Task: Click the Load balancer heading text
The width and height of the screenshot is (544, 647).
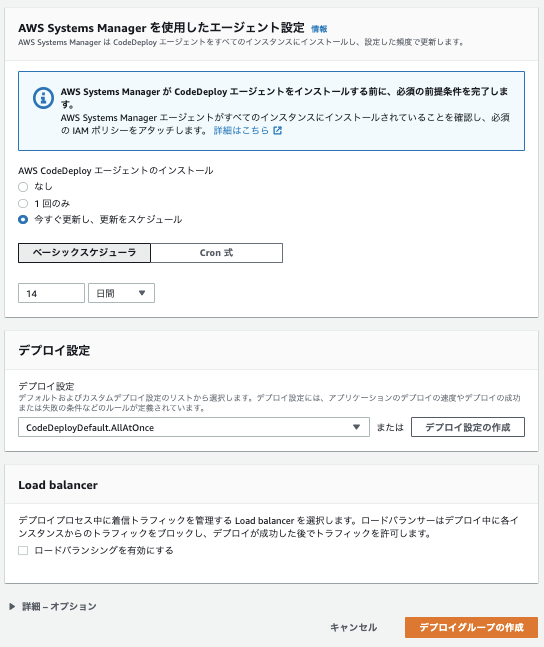Action: click(x=58, y=485)
